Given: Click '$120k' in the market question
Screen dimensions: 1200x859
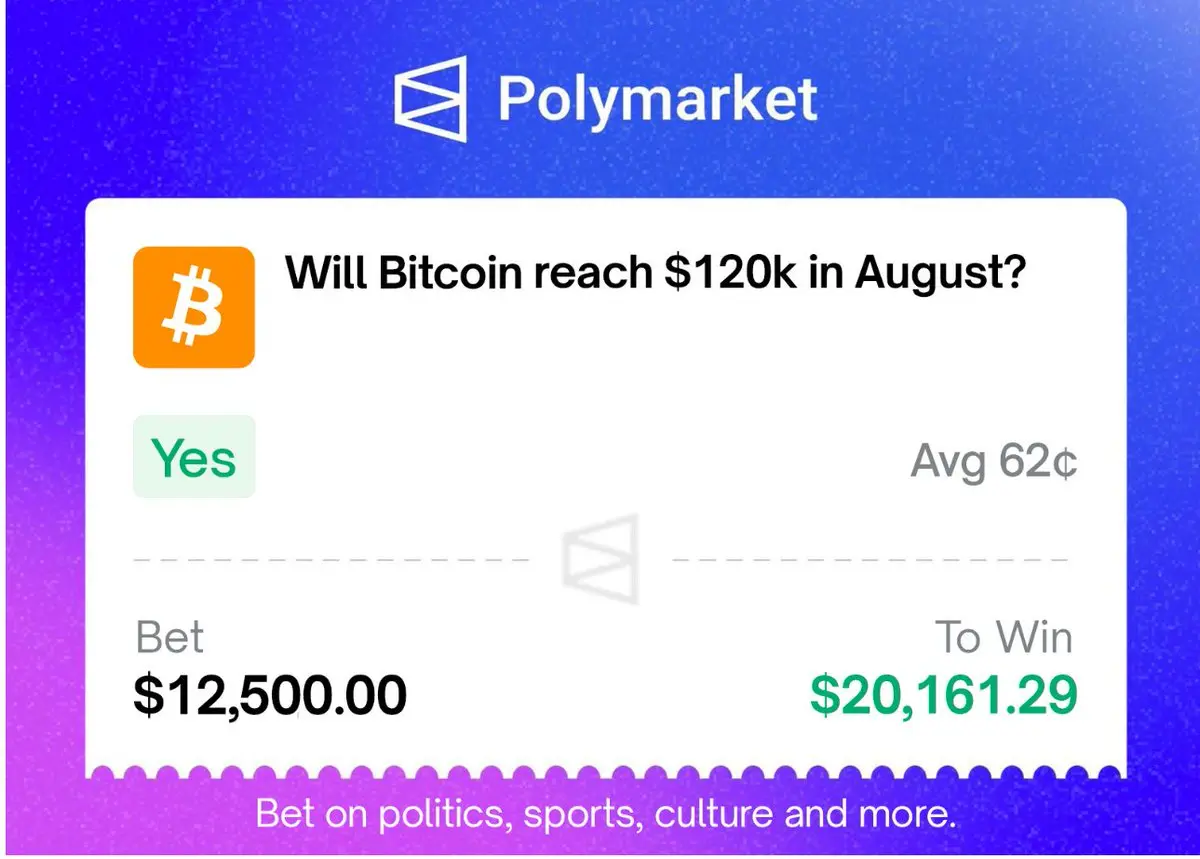Looking at the screenshot, I should click(x=732, y=272).
